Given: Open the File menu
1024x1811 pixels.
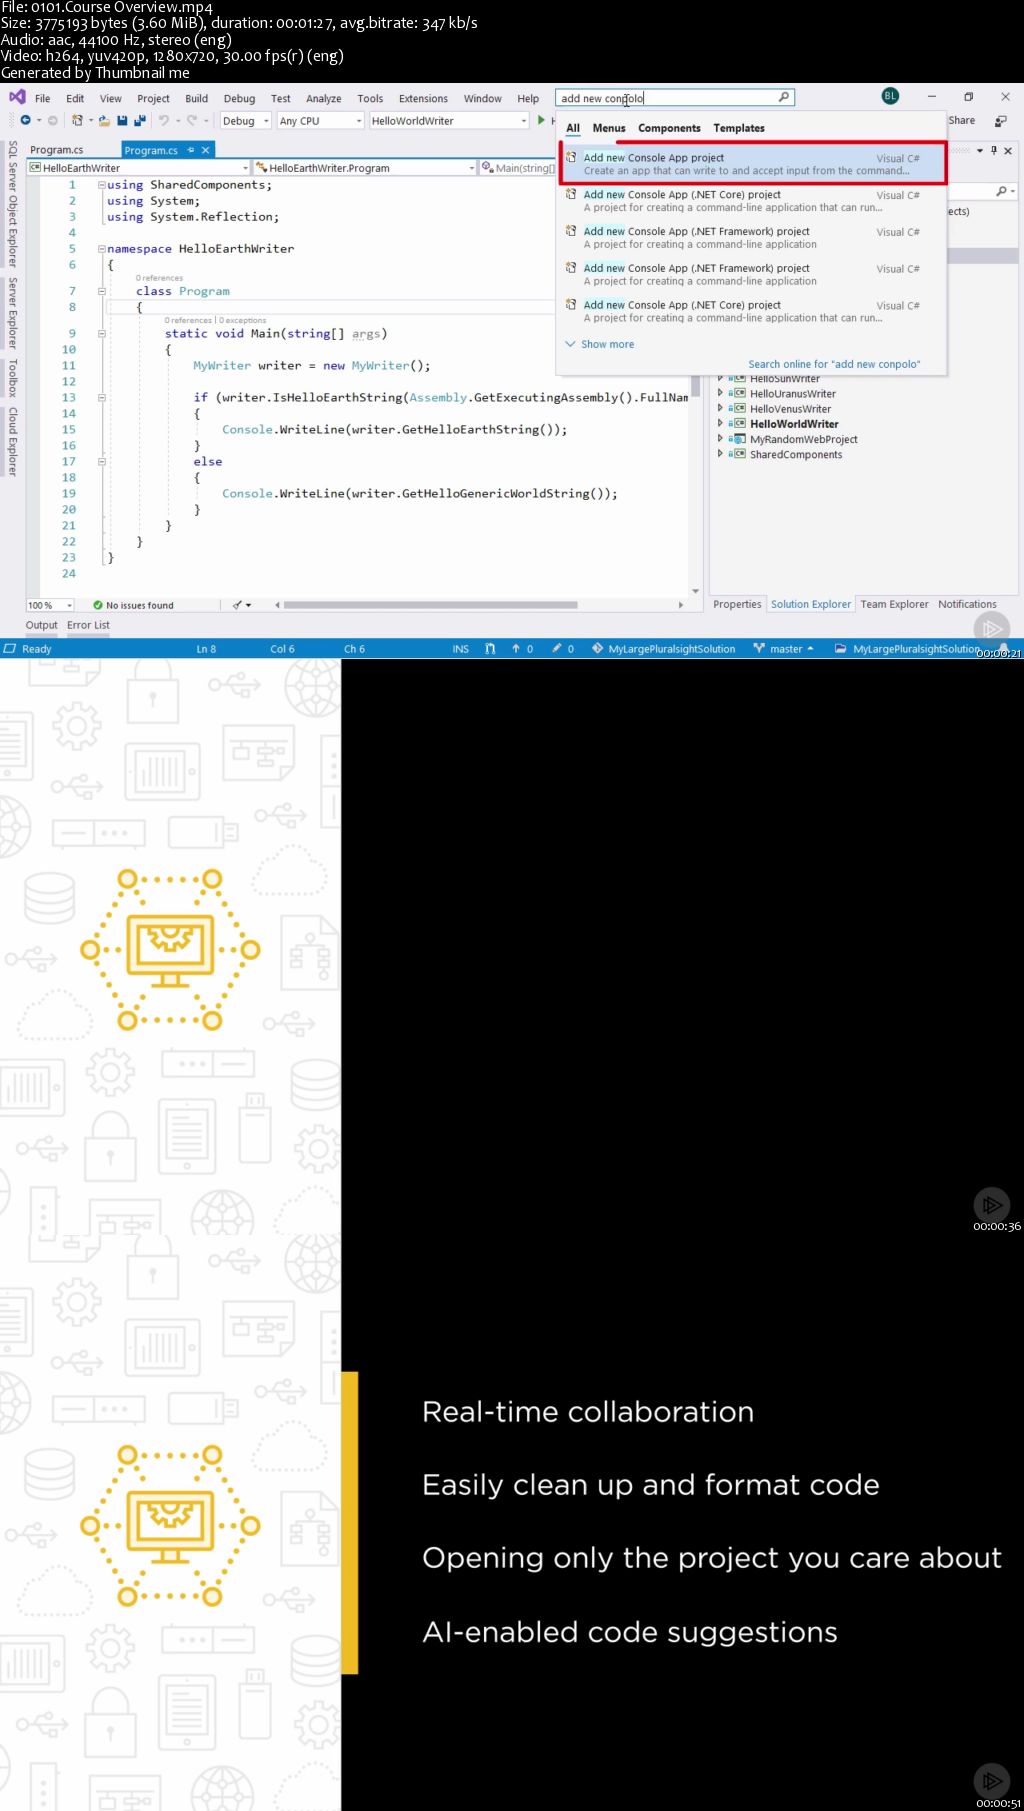Looking at the screenshot, I should pos(43,98).
